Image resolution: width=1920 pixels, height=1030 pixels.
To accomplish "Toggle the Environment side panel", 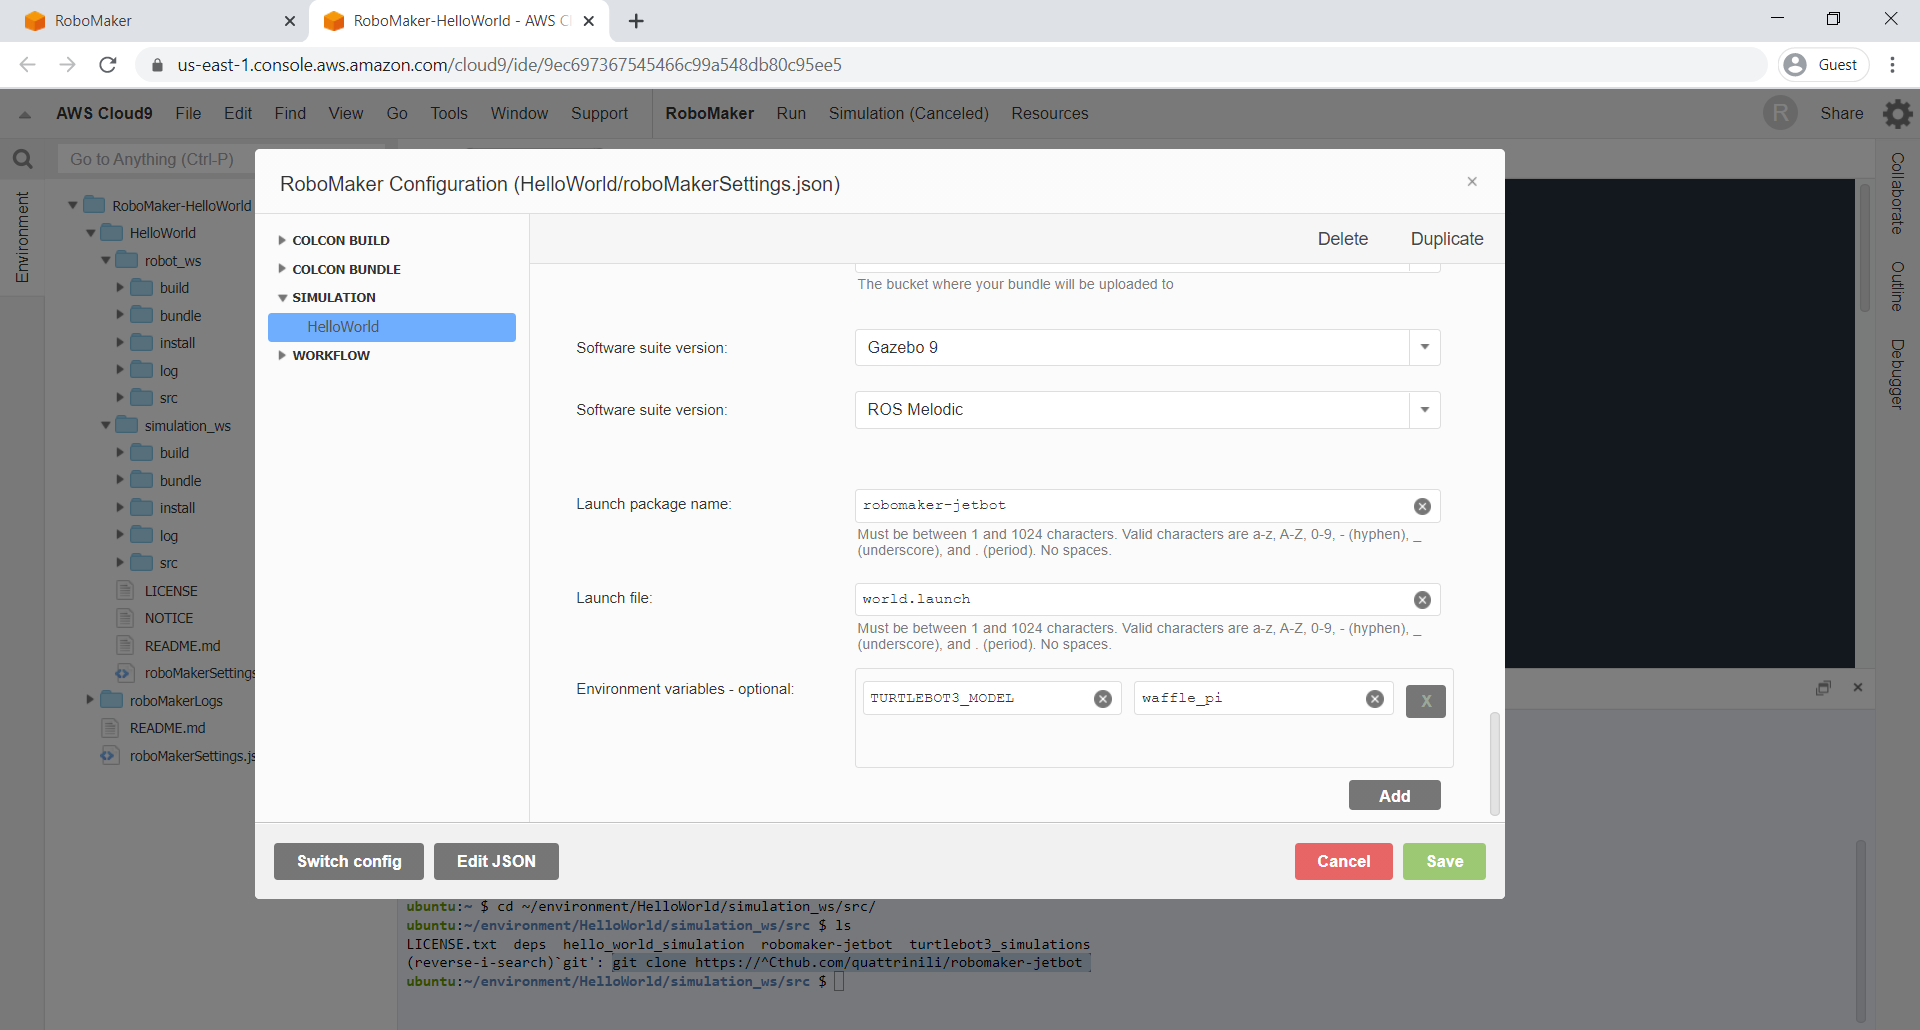I will point(22,237).
